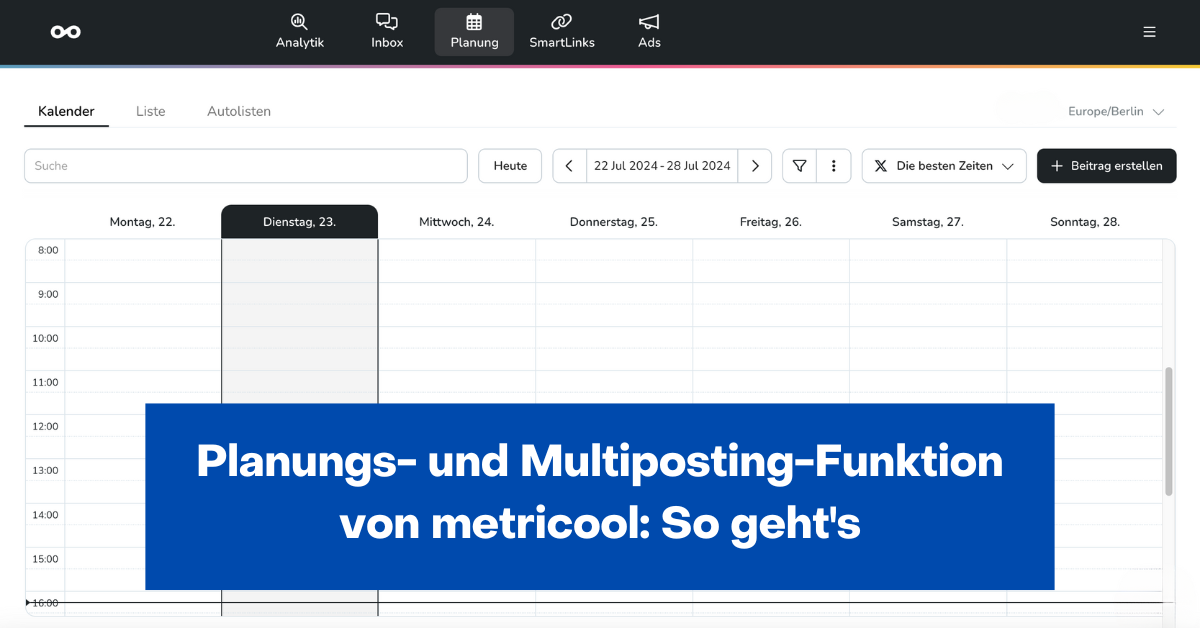Toggle the X platform in Die besten Zeiten
1200x628 pixels.
click(878, 165)
